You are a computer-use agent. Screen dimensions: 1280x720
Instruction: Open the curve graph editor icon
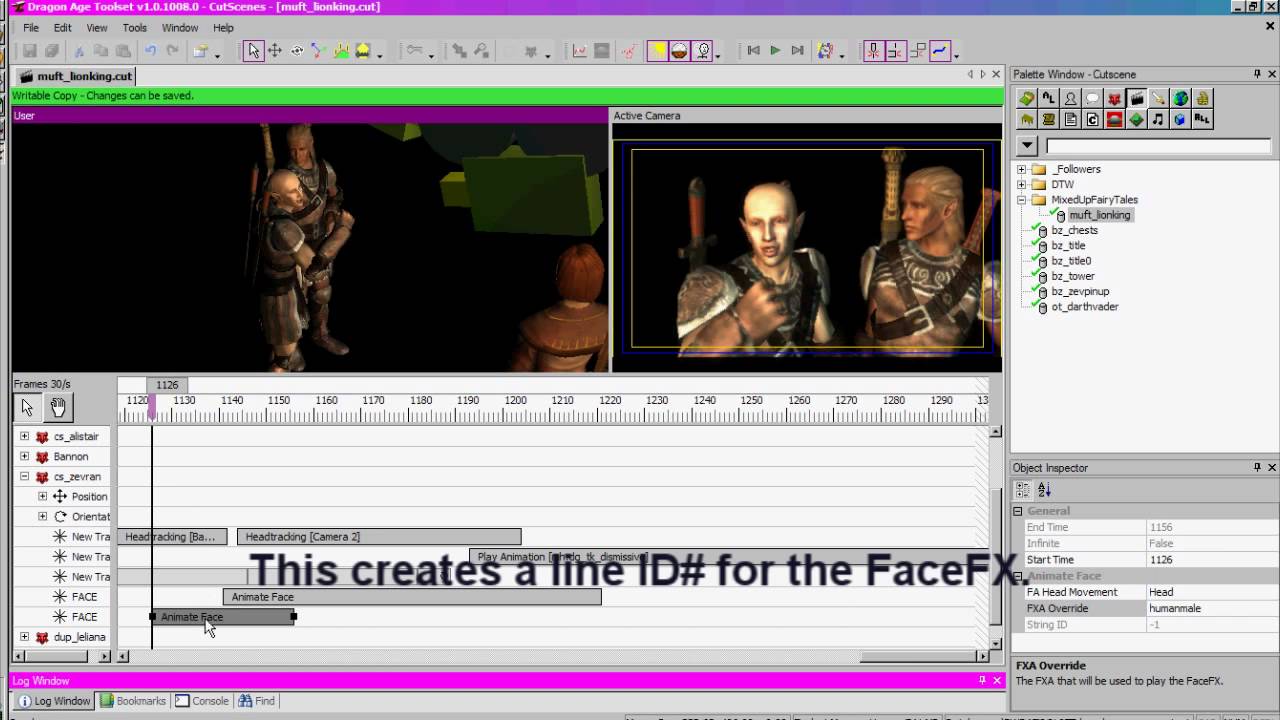579,51
